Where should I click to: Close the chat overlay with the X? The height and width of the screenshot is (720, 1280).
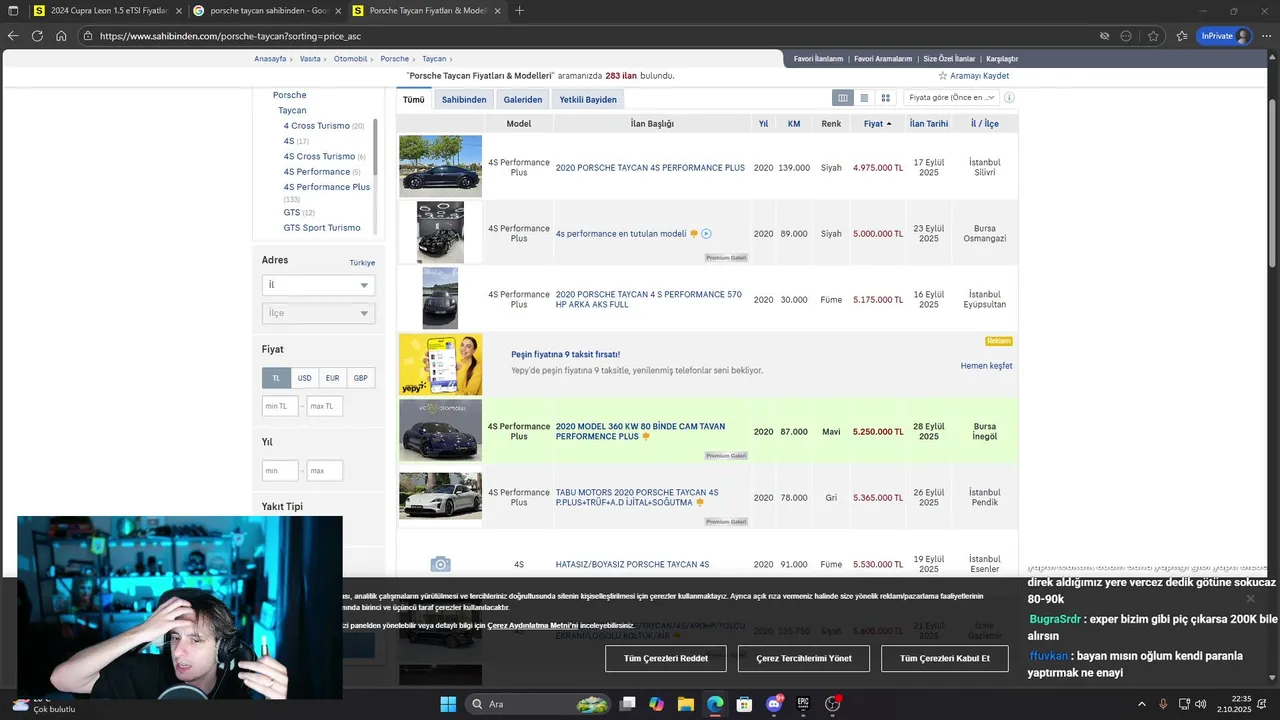1250,598
